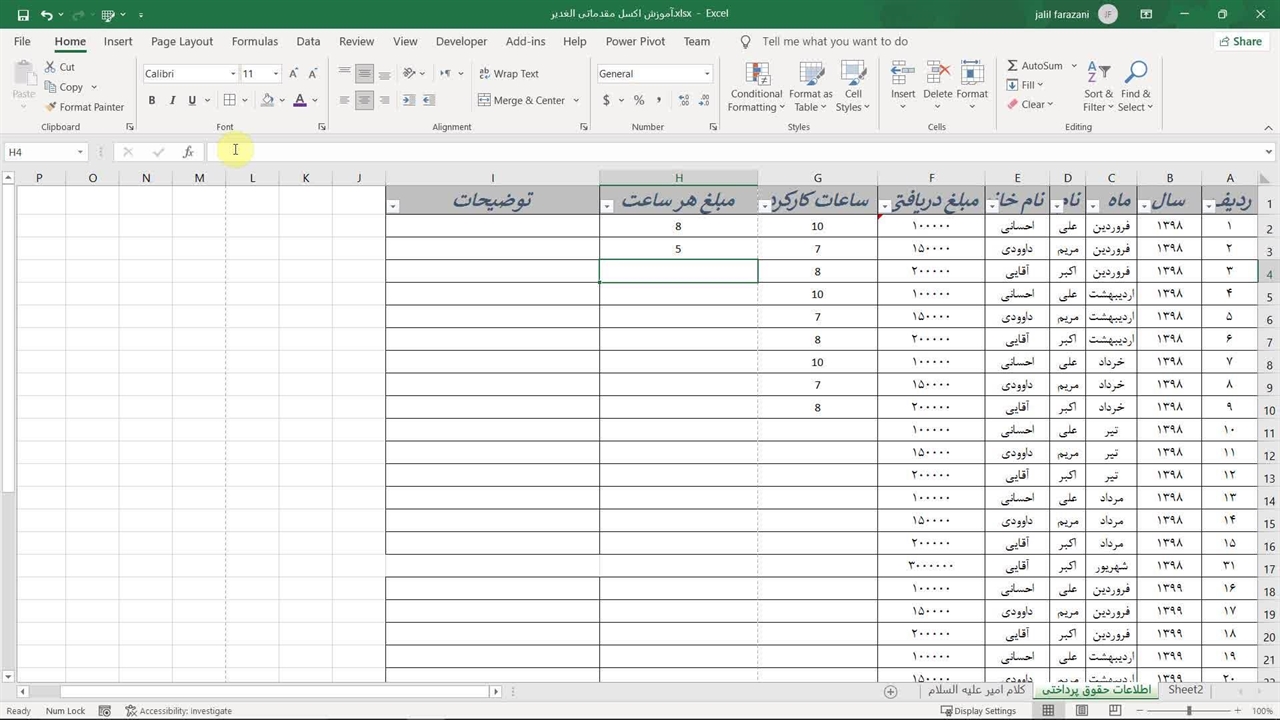Click the Conditional Formatting icon

pyautogui.click(x=756, y=76)
